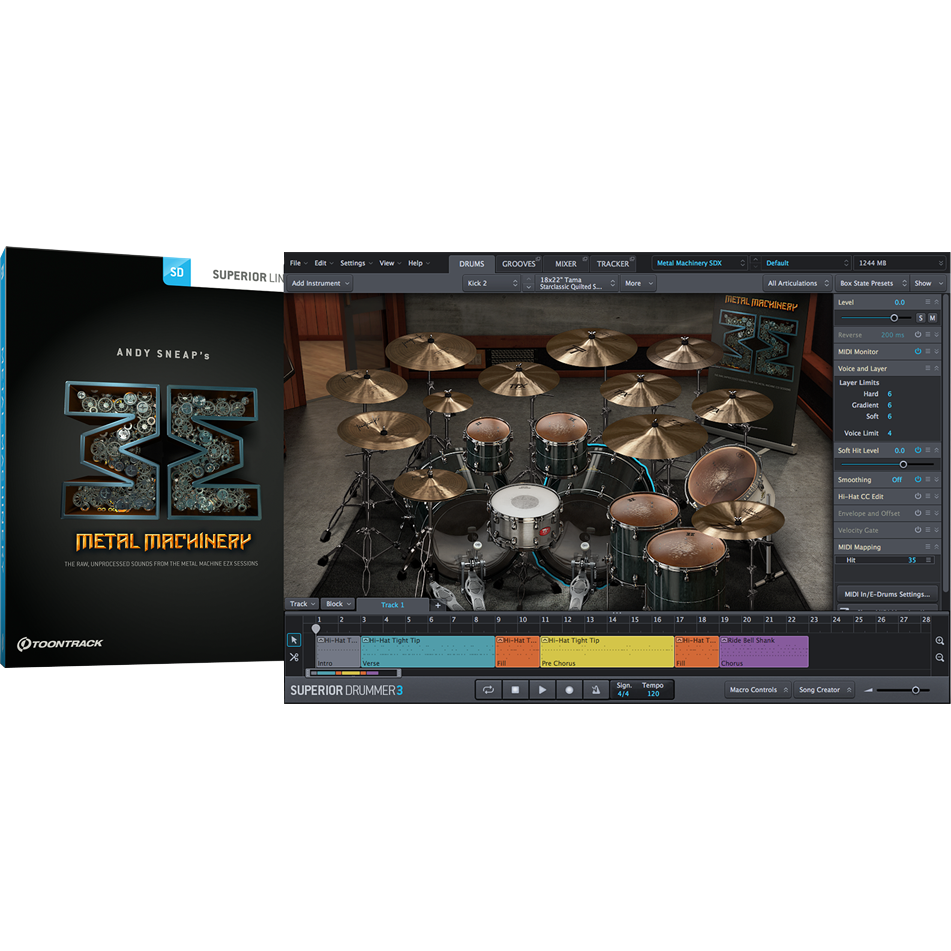
Task: Open Level section menu icon
Action: [927, 302]
